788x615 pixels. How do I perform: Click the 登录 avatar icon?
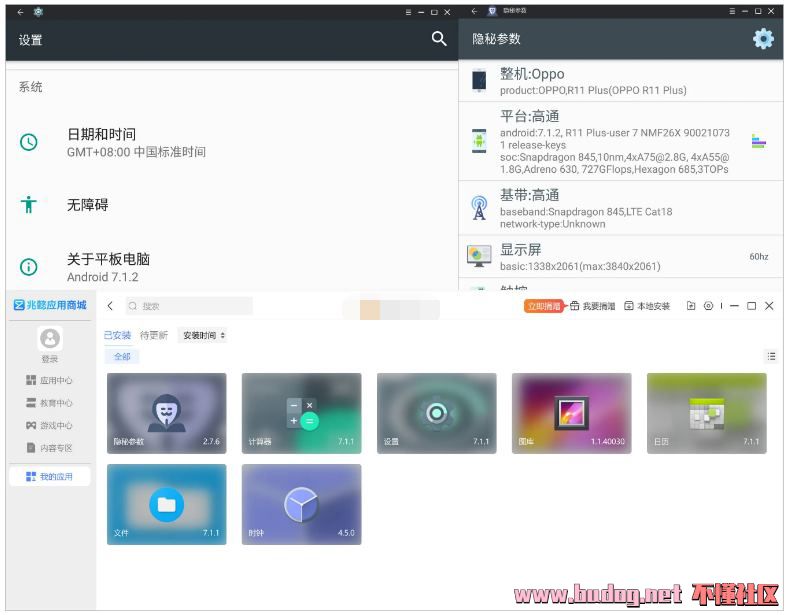[49, 339]
